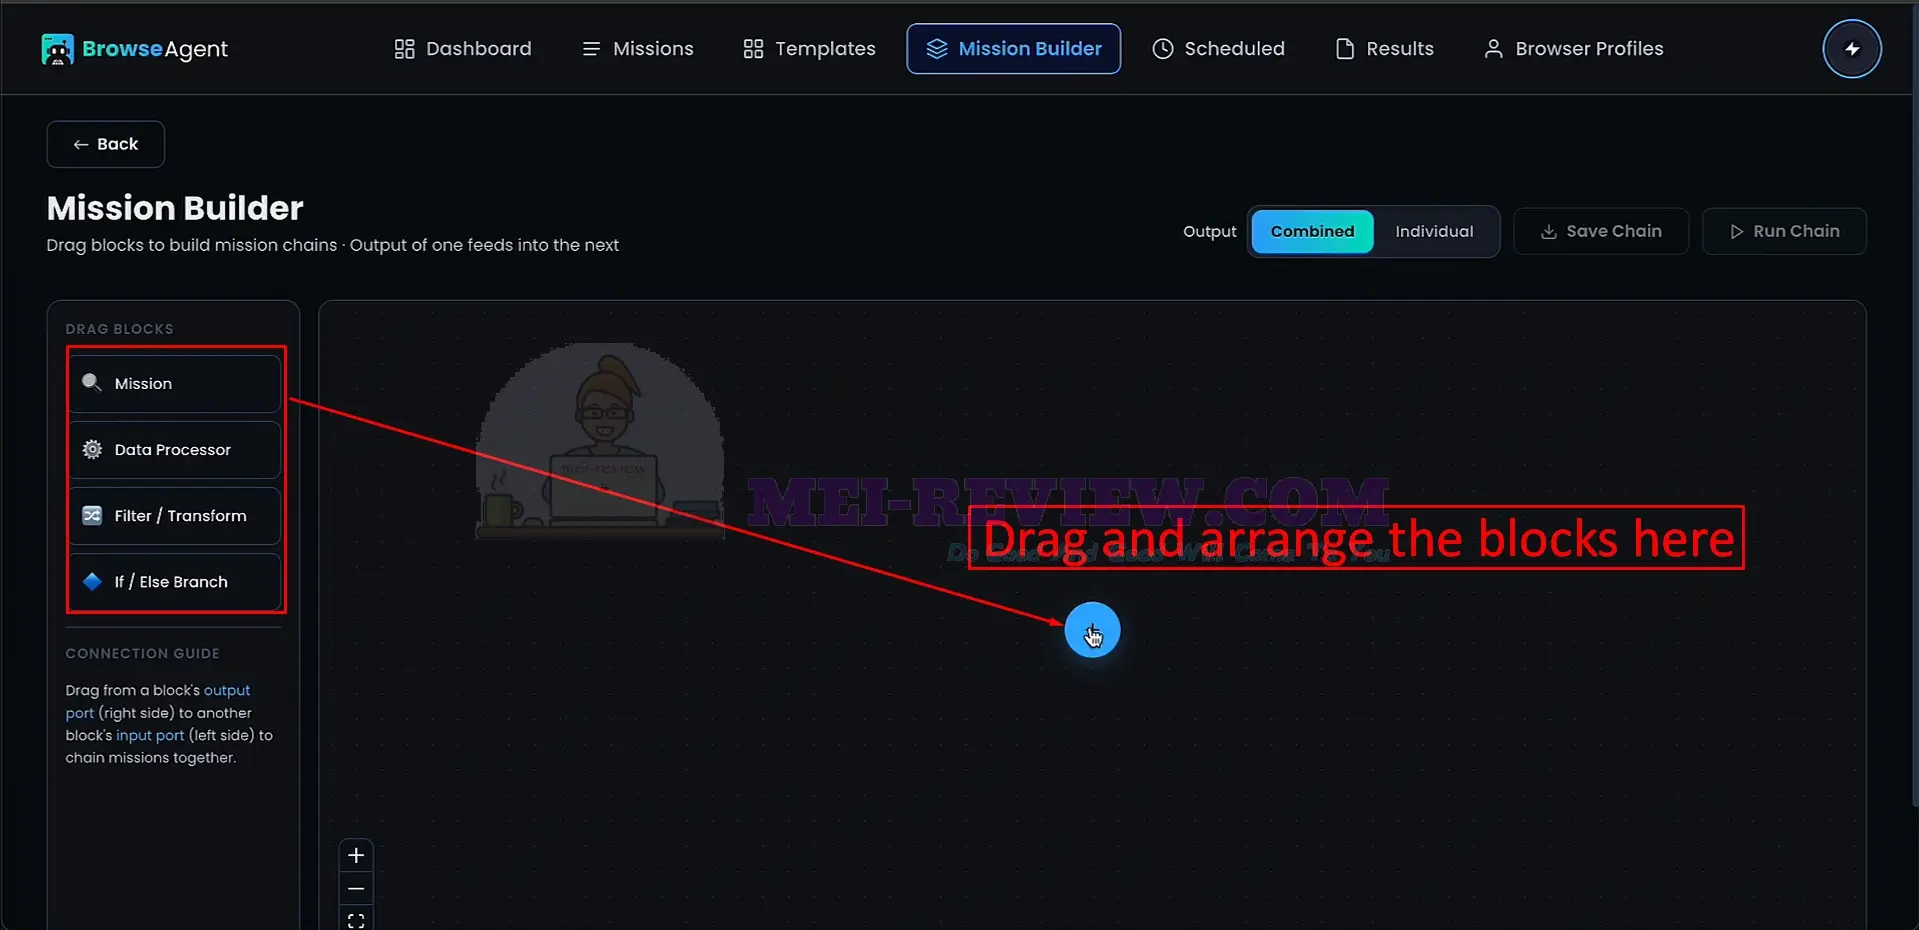This screenshot has height=930, width=1919.
Task: Click the 'DRAG BLOCKS' heading
Action: point(120,329)
